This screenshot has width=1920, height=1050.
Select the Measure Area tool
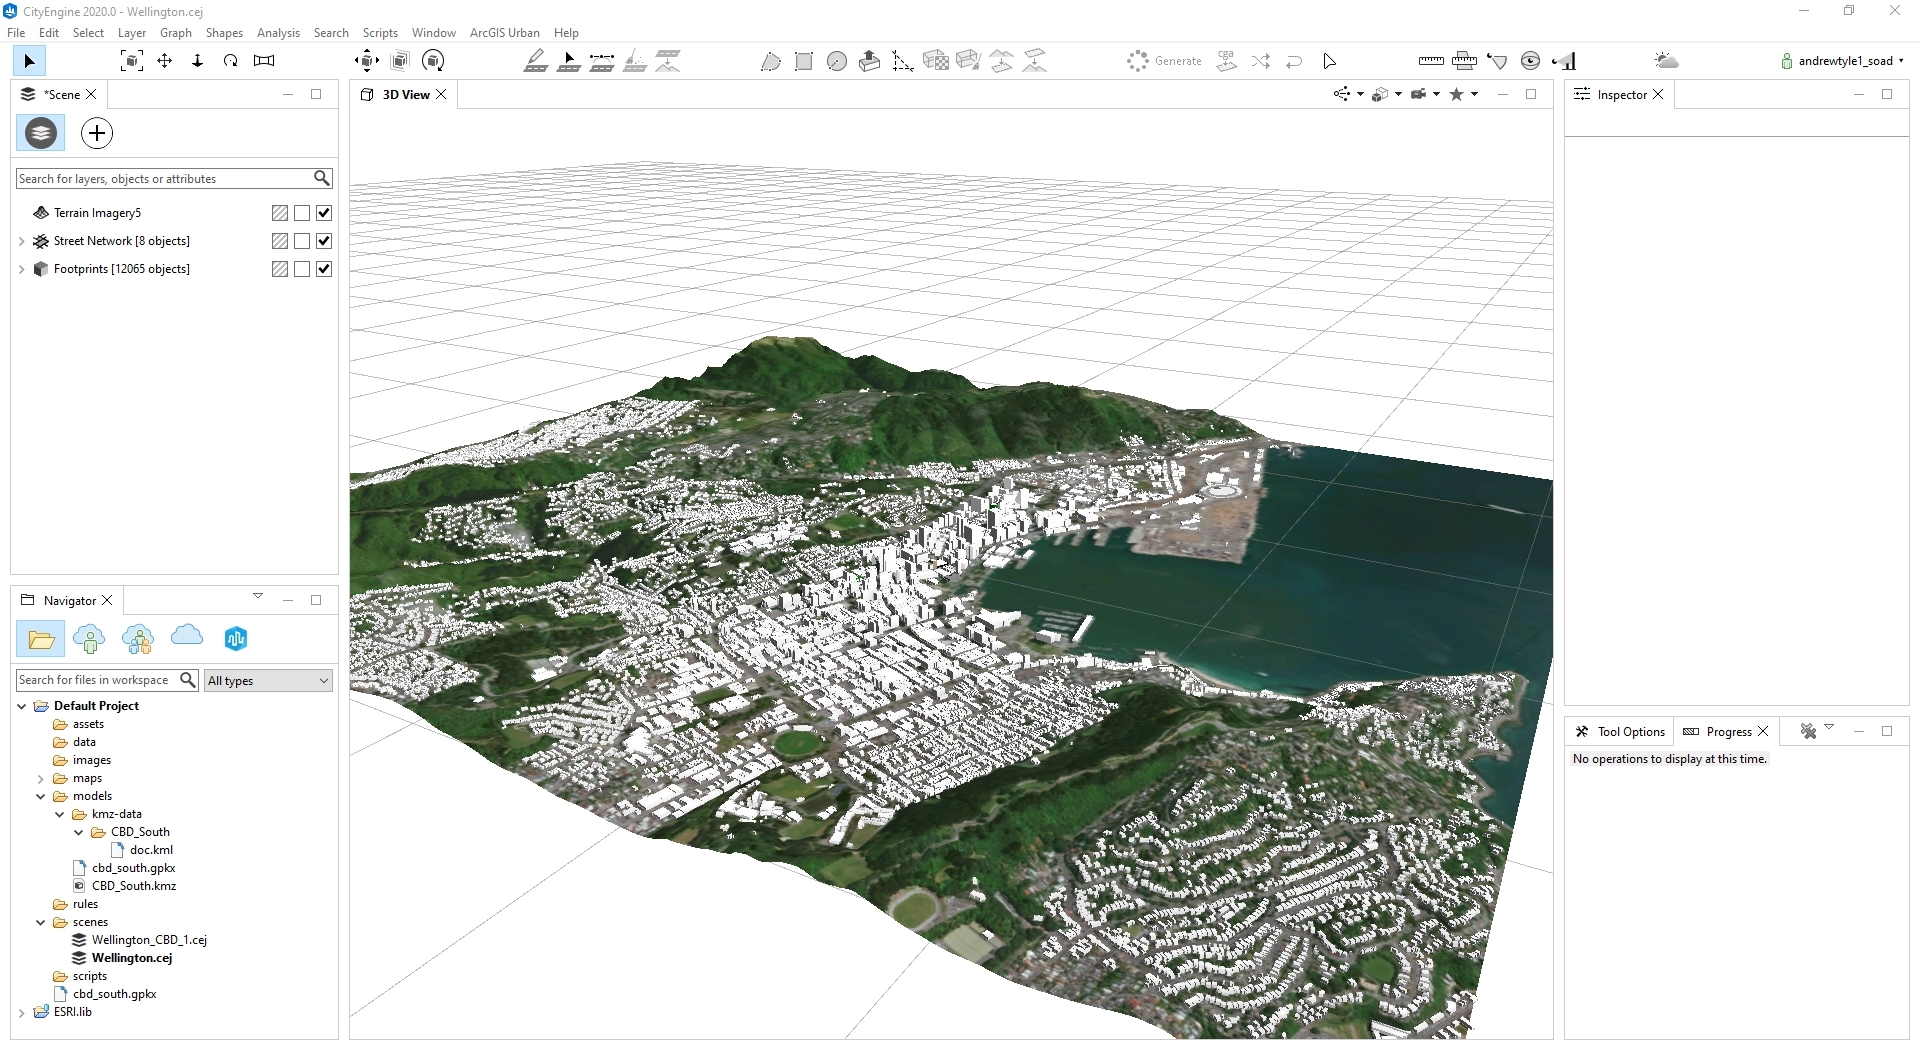click(1464, 61)
